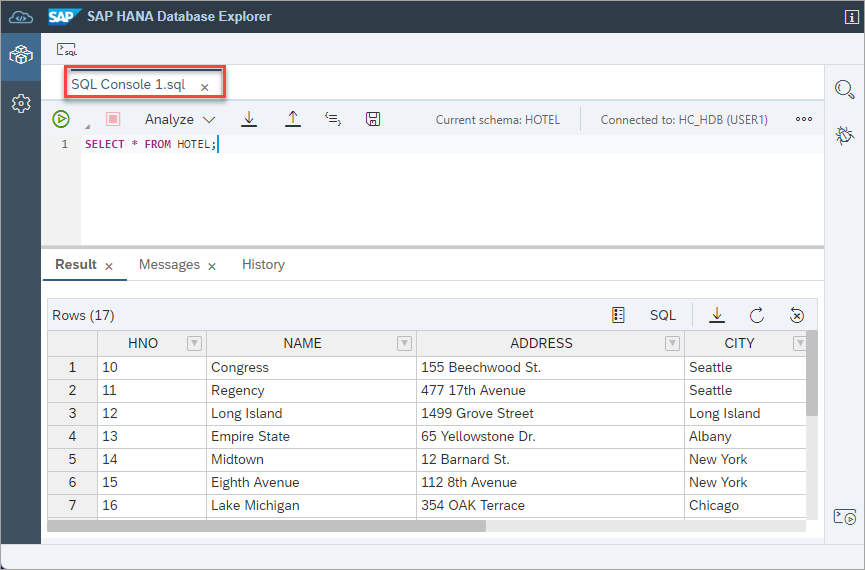This screenshot has width=865, height=570.
Task: Click in the SQL editor statement line
Action: pos(451,144)
